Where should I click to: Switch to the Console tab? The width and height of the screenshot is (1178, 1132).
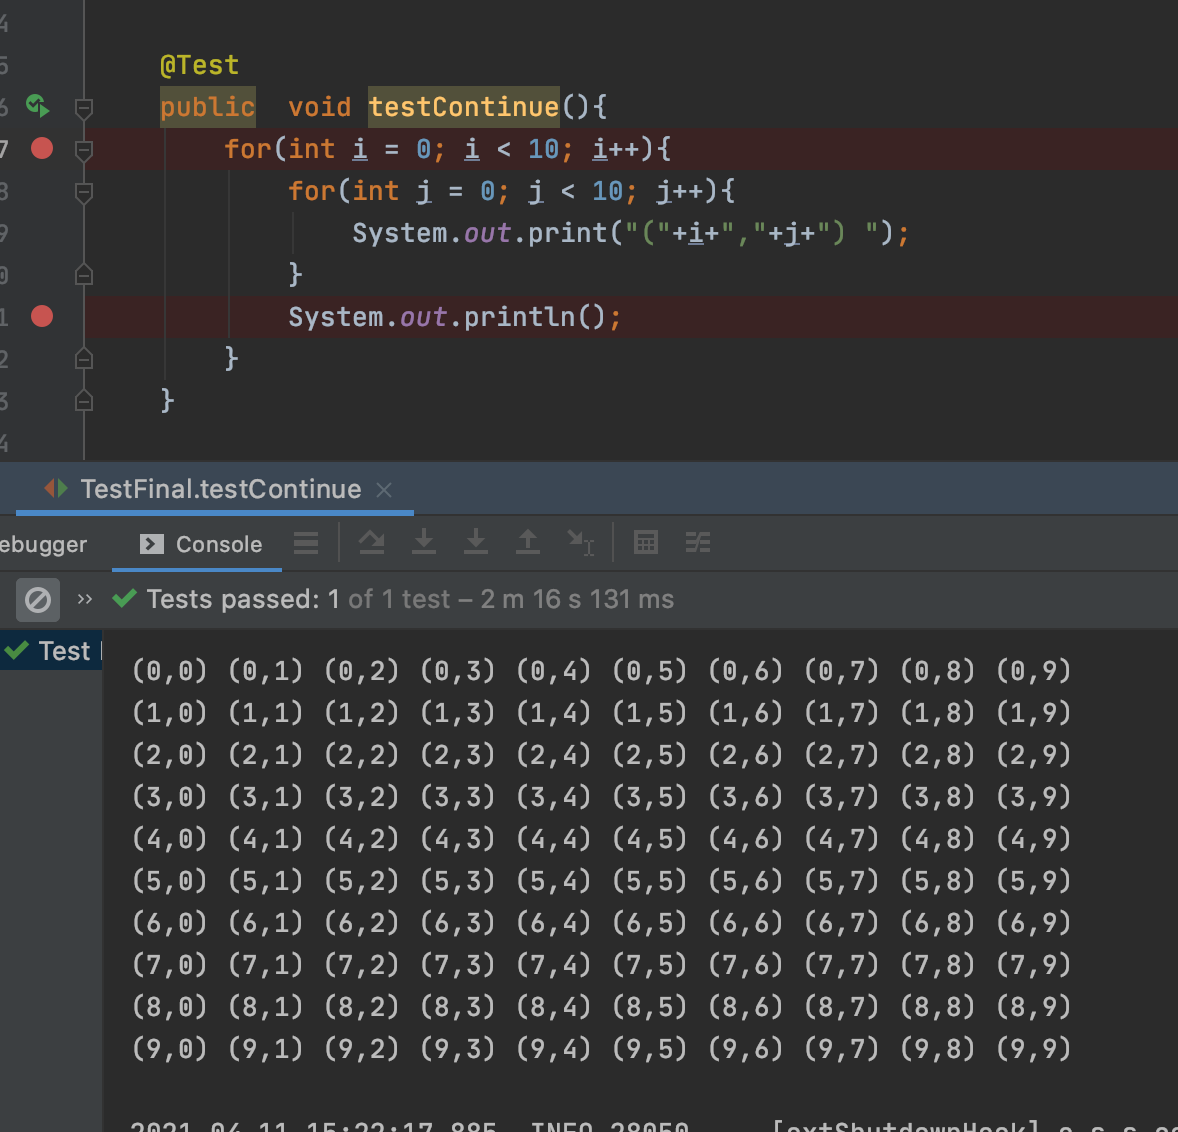click(x=201, y=544)
